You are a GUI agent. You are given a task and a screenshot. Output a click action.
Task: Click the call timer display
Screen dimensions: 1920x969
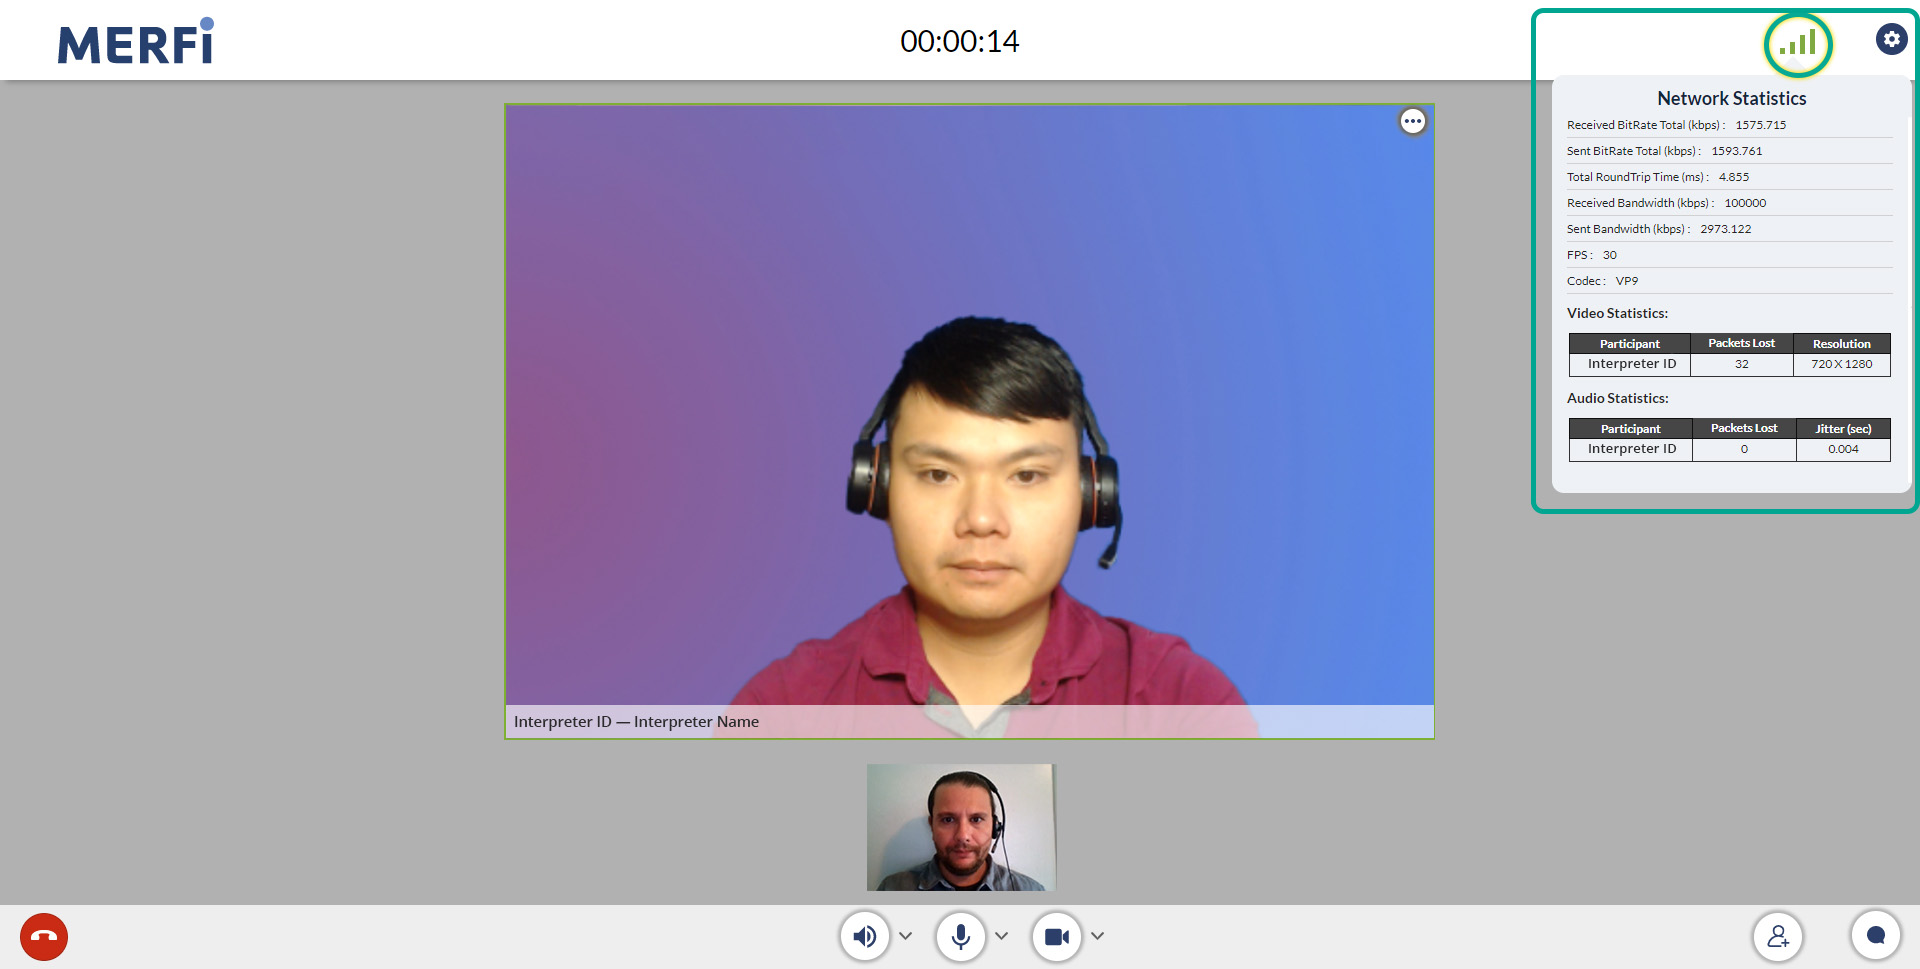coord(959,41)
